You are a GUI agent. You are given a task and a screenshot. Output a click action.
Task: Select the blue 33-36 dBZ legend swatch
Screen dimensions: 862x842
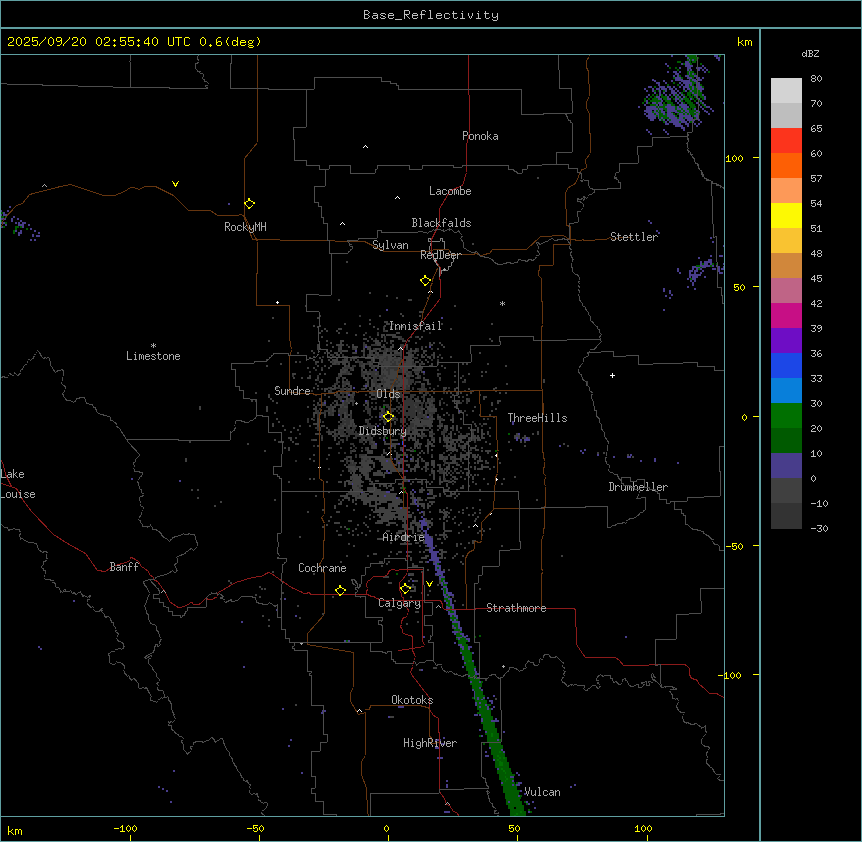coord(786,365)
